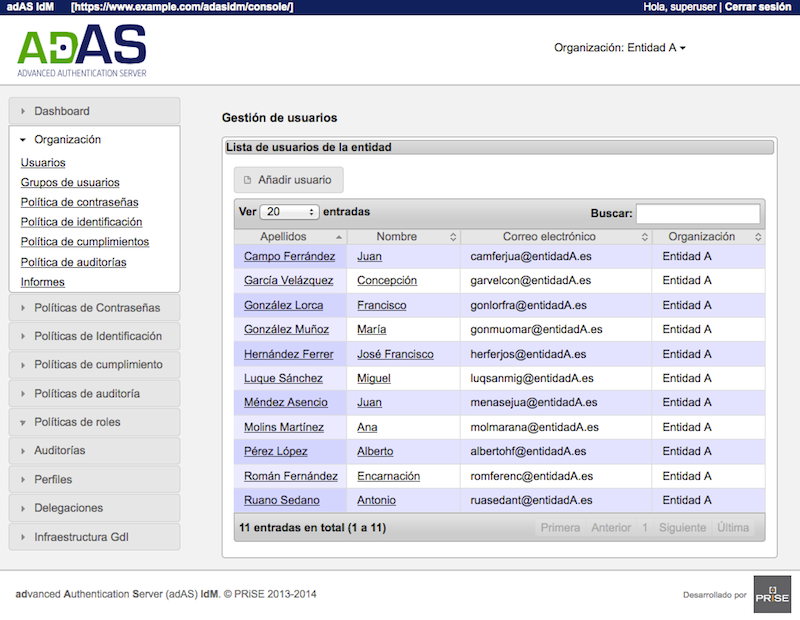
Task: Open user Campo Ferrández
Action: click(x=289, y=256)
